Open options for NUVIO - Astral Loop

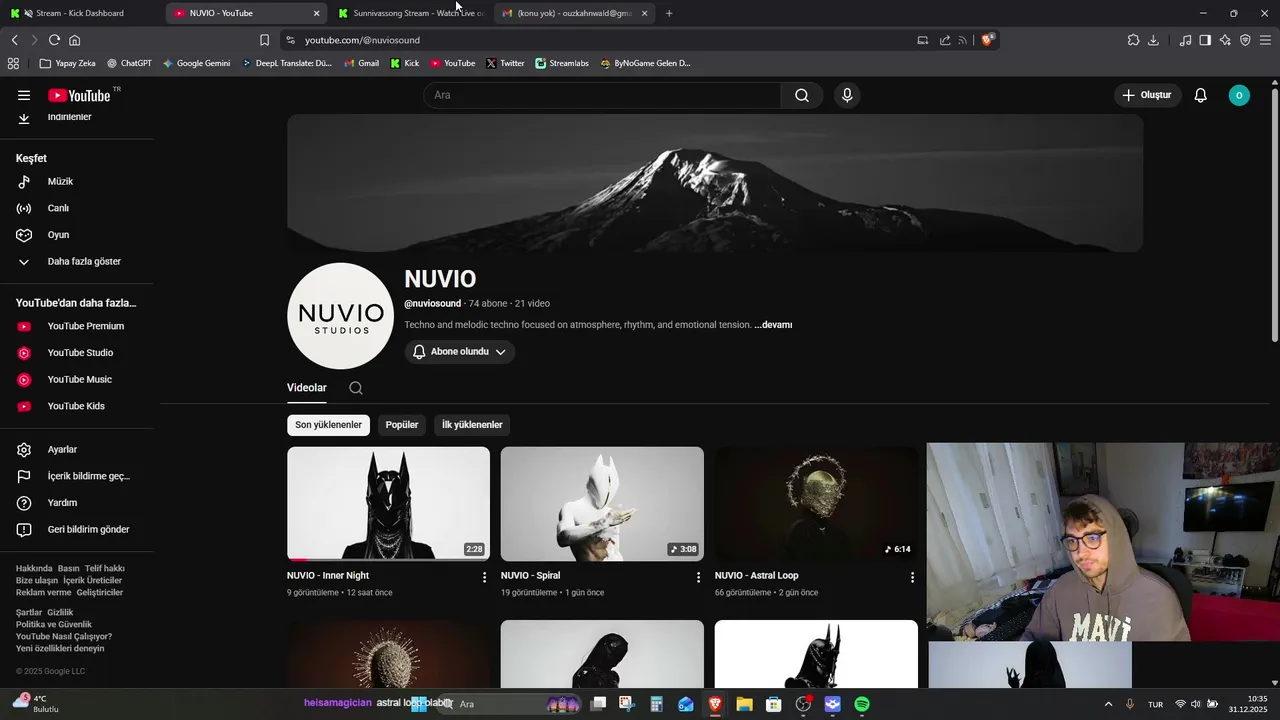[x=912, y=577]
